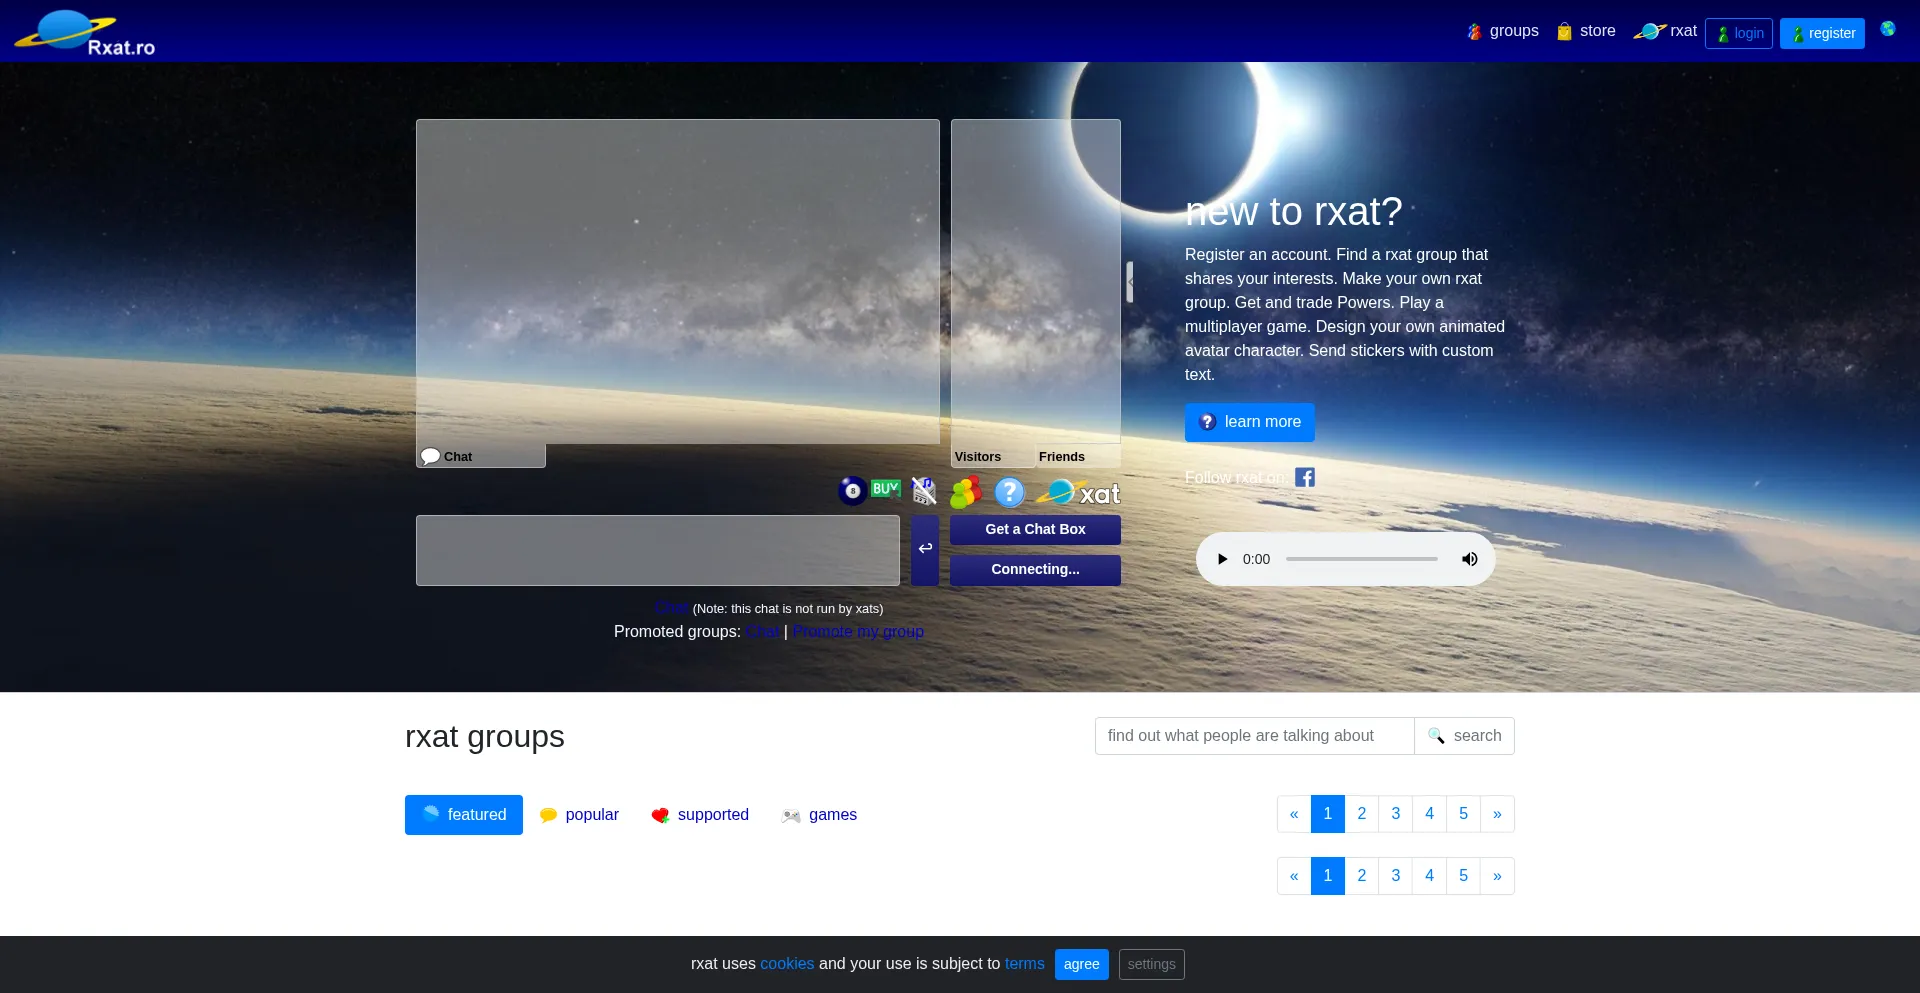This screenshot has height=993, width=1920.
Task: Select the supported groups tab
Action: click(700, 815)
